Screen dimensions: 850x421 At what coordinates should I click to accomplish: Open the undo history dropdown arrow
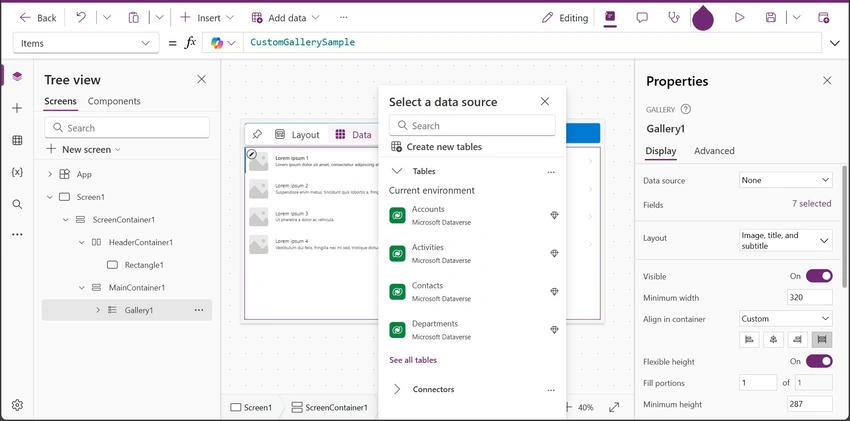click(107, 18)
